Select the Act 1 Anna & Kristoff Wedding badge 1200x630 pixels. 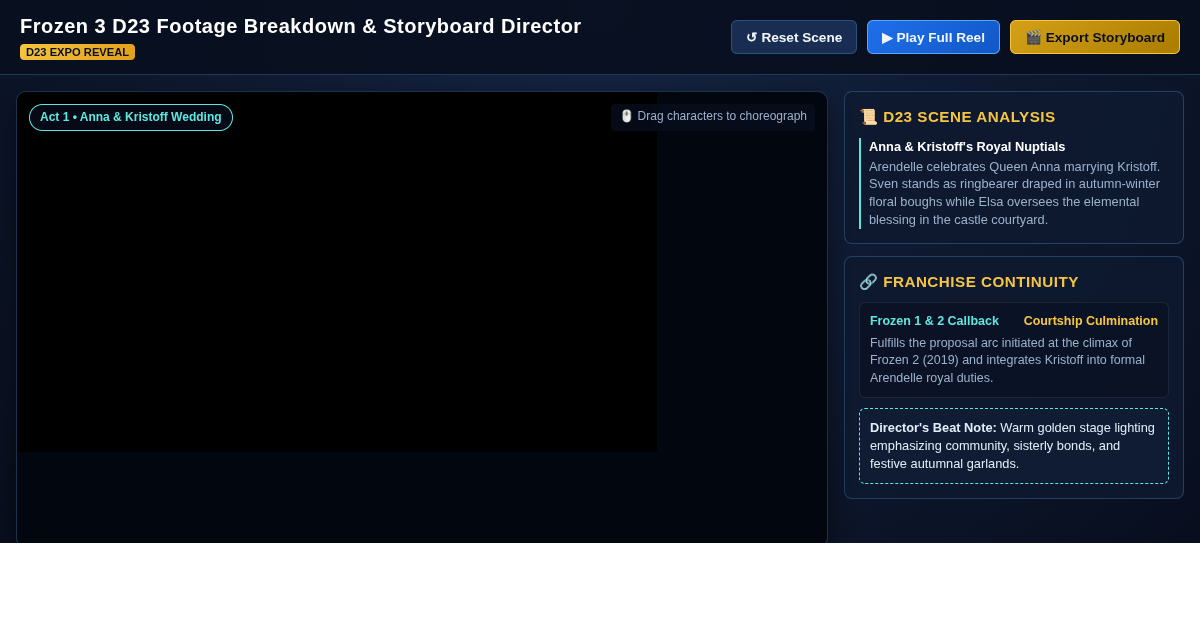tap(131, 117)
